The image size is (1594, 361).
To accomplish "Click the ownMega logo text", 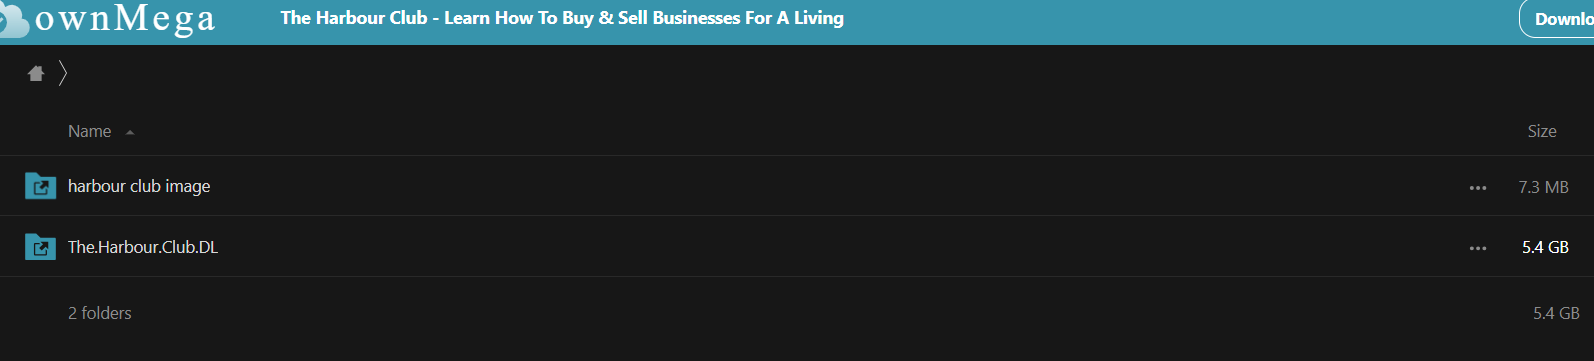I will (125, 19).
